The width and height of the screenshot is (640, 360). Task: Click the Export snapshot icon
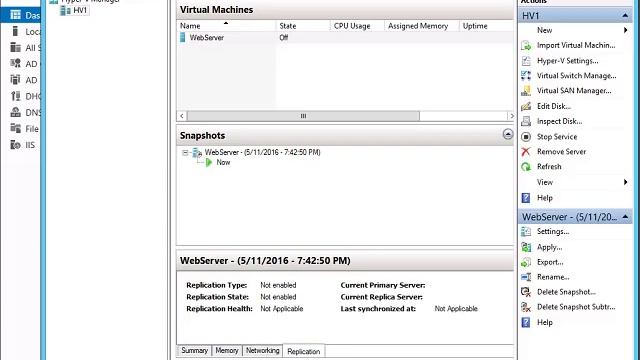pyautogui.click(x=526, y=262)
